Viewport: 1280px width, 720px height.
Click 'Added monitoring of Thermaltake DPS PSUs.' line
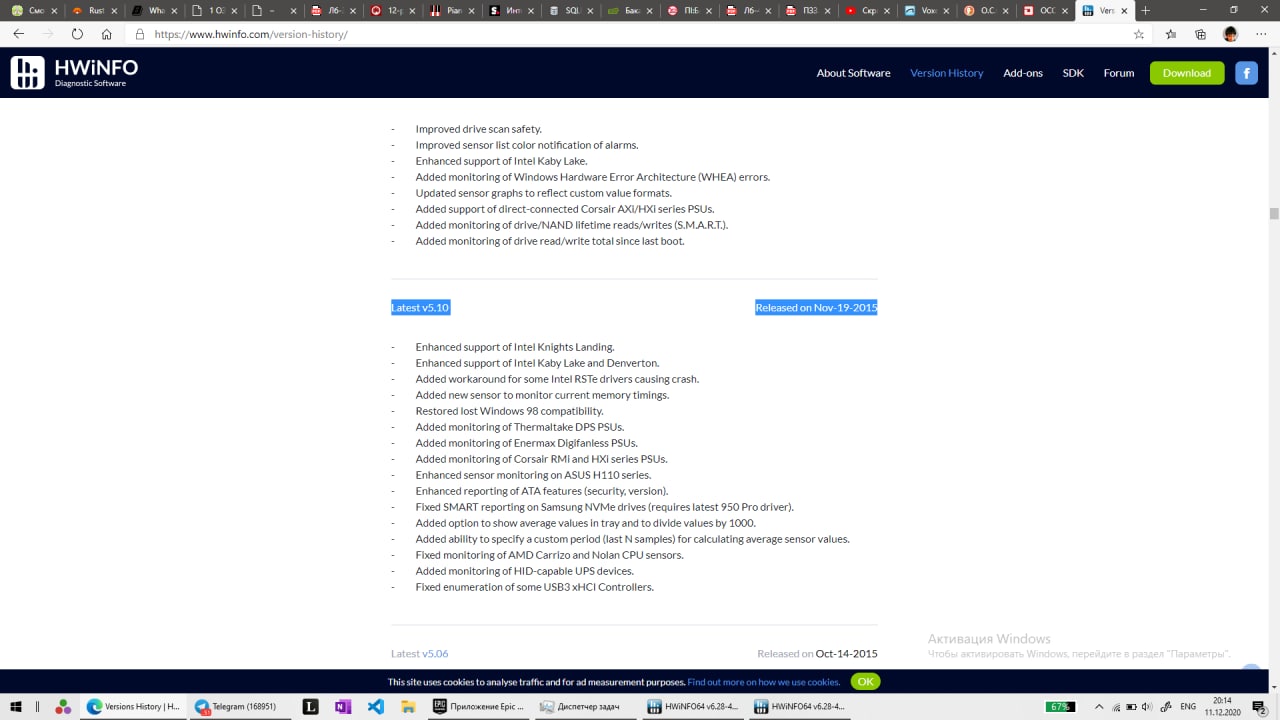519,427
